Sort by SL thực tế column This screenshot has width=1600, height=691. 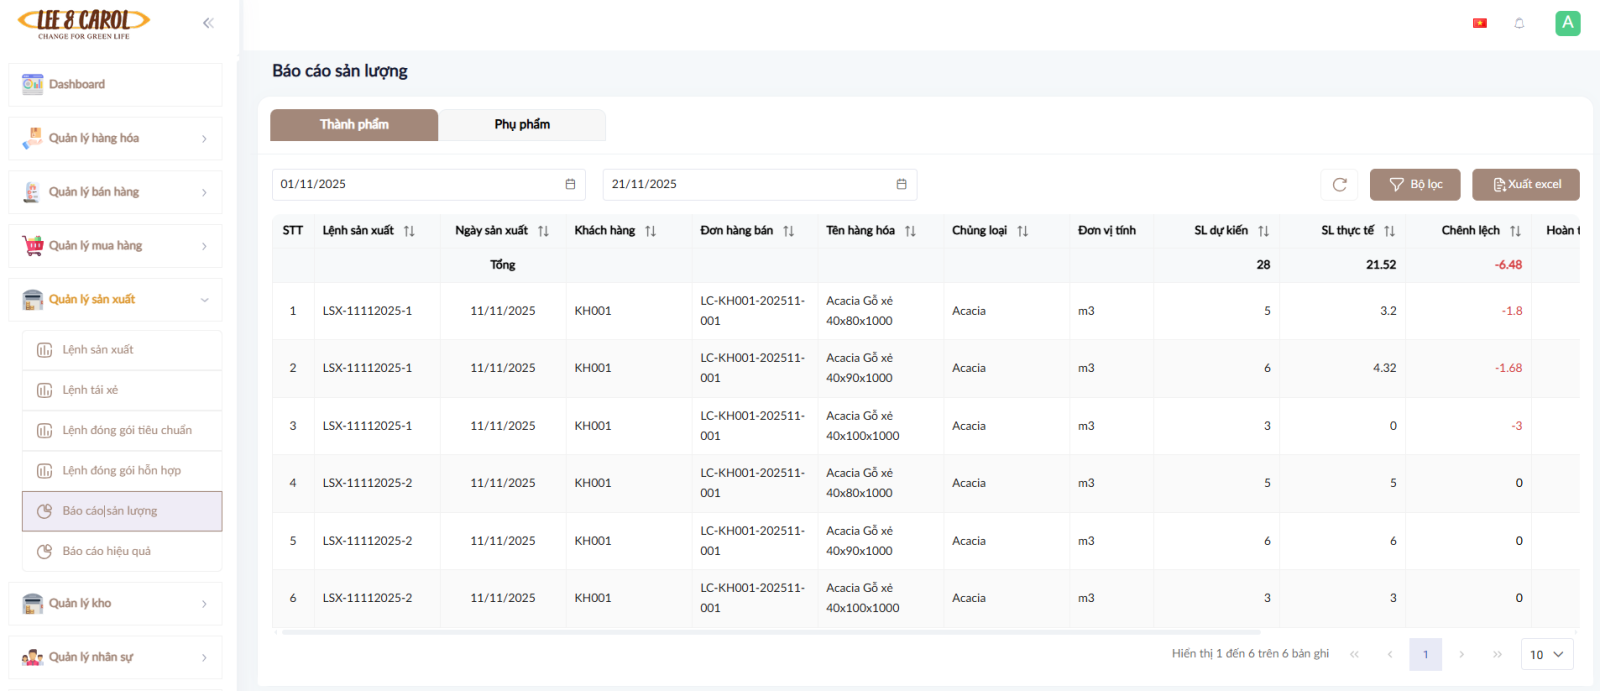(1389, 231)
